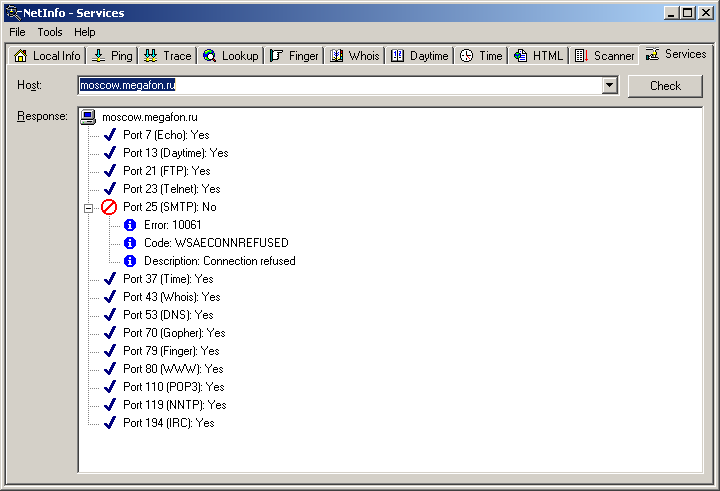Click the Finger tab's pointing hand icon
Image resolution: width=720 pixels, height=491 pixels.
point(276,56)
